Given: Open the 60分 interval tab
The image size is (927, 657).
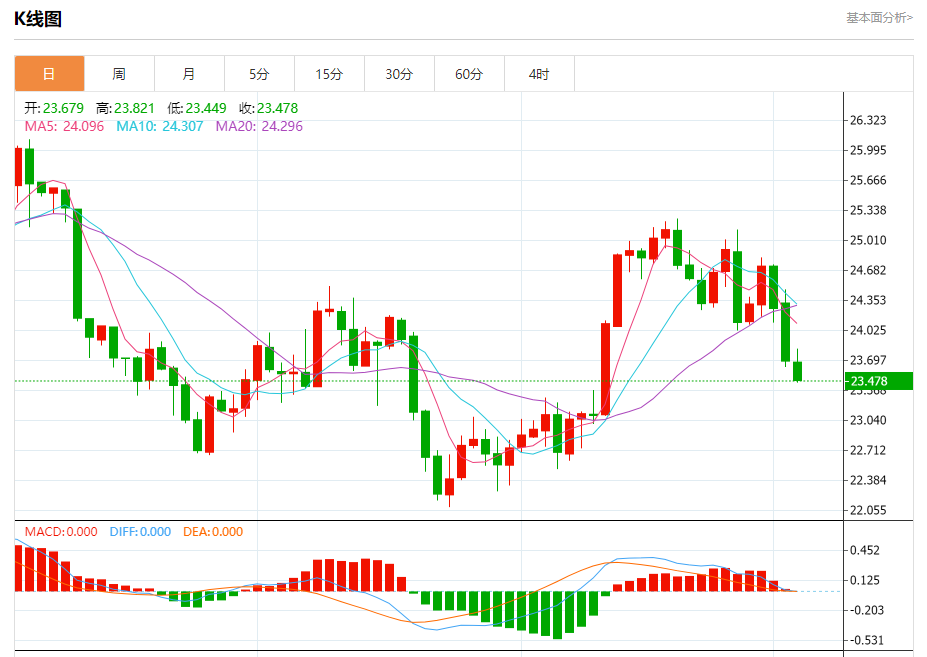Looking at the screenshot, I should 469,74.
